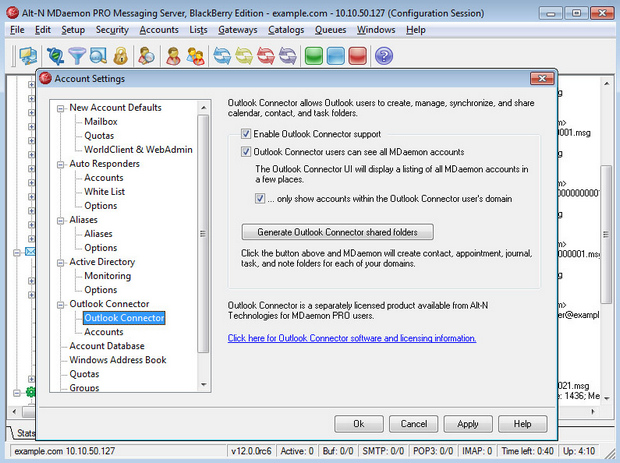Viewport: 620px width, 463px height.
Task: Open the multiple users group icon
Action: tap(196, 56)
